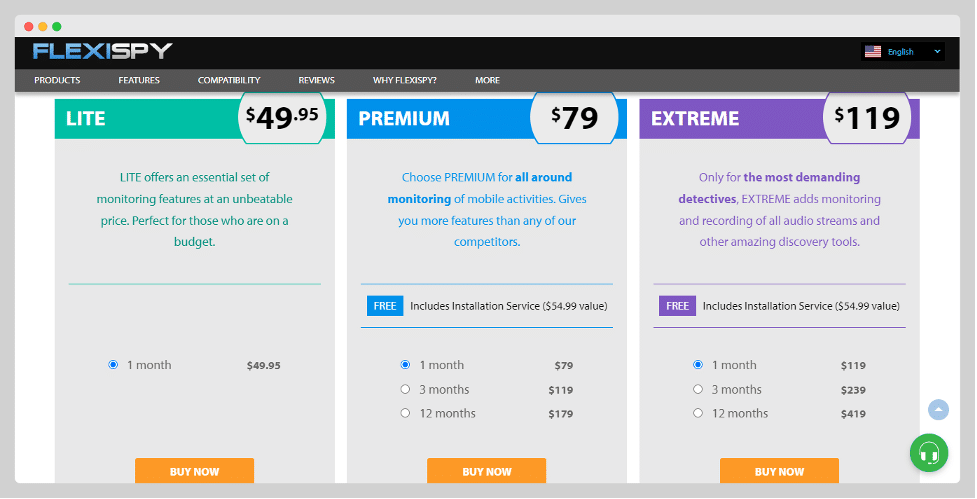The height and width of the screenshot is (499, 977).
Task: Open the headset live chat support button
Action: (x=929, y=453)
